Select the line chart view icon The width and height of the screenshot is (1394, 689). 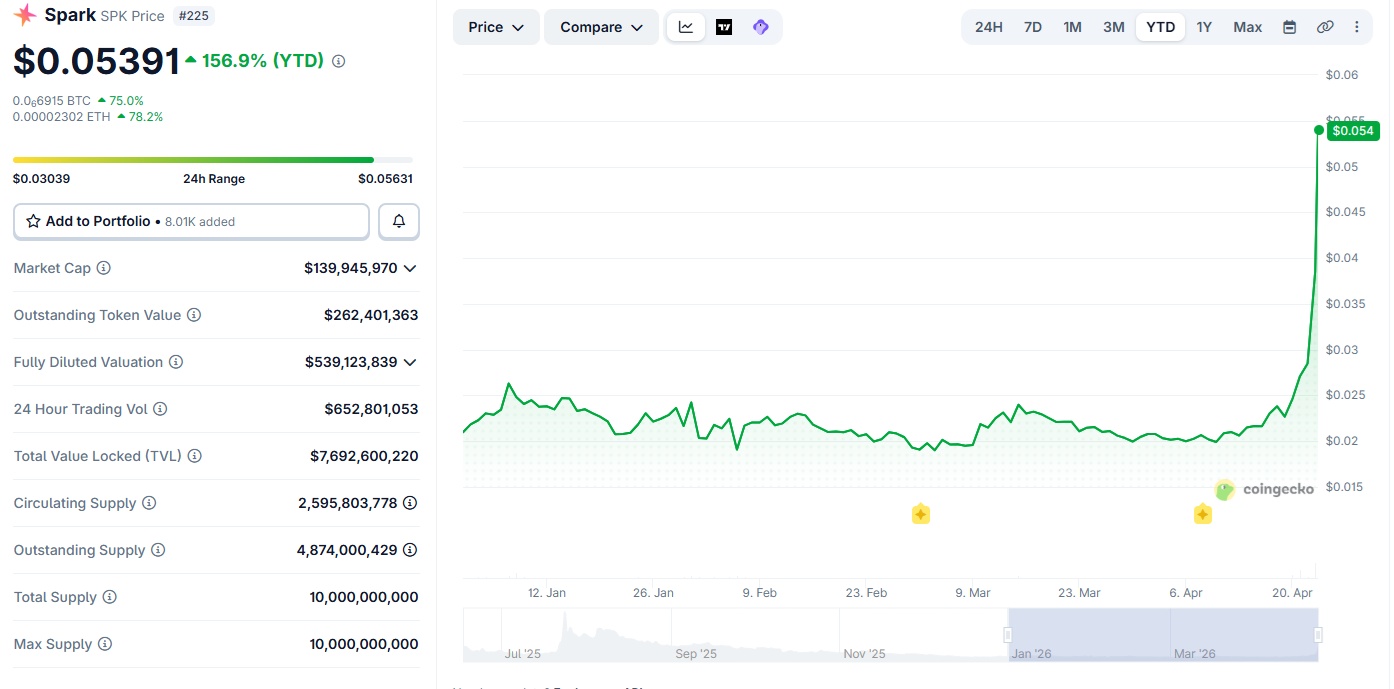click(x=685, y=27)
